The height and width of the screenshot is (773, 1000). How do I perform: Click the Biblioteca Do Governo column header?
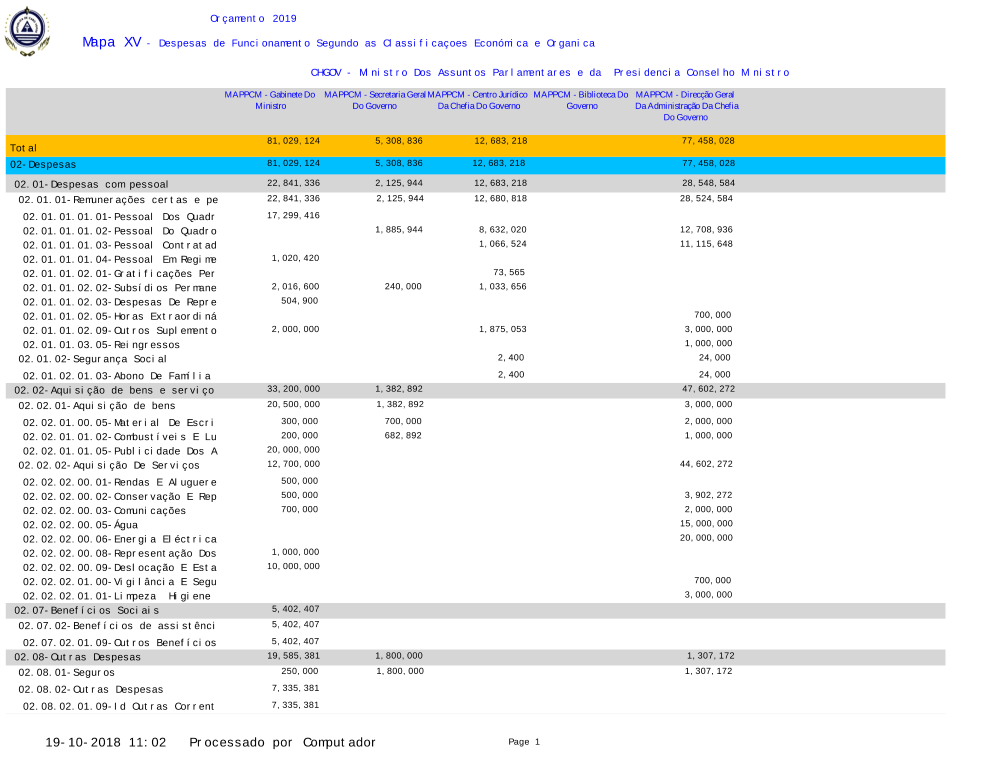click(581, 99)
